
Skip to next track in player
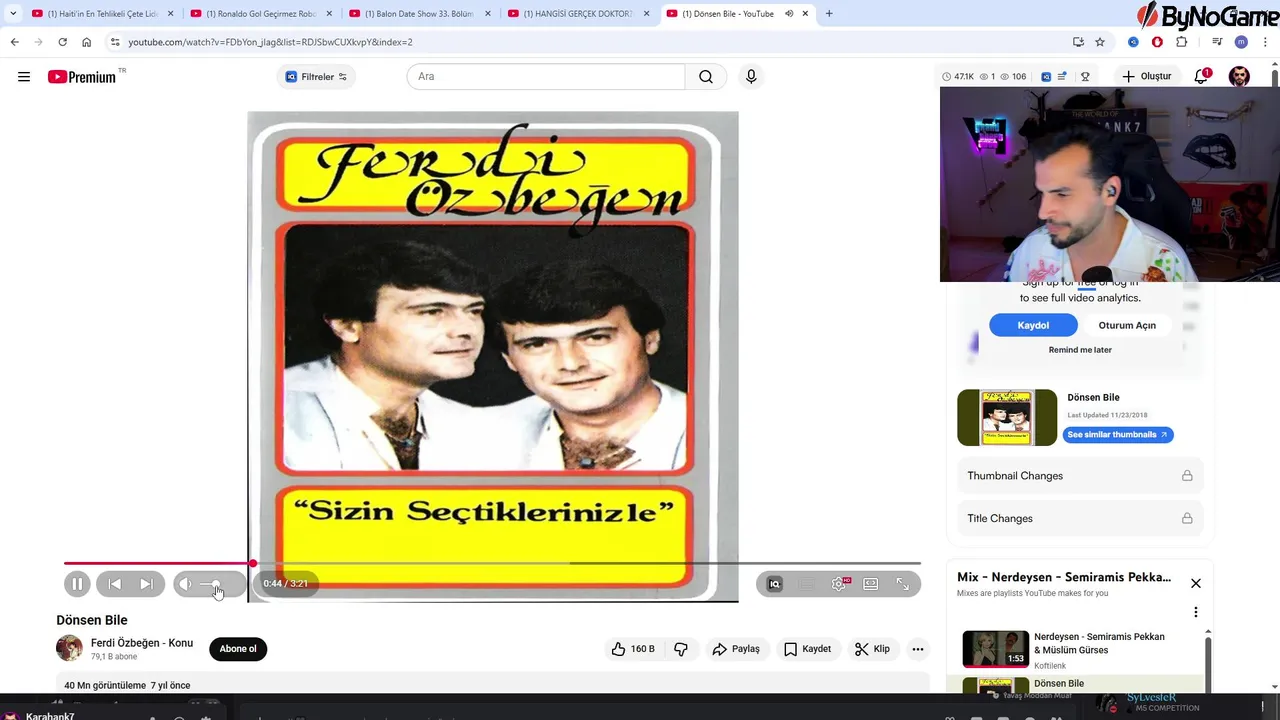(146, 584)
